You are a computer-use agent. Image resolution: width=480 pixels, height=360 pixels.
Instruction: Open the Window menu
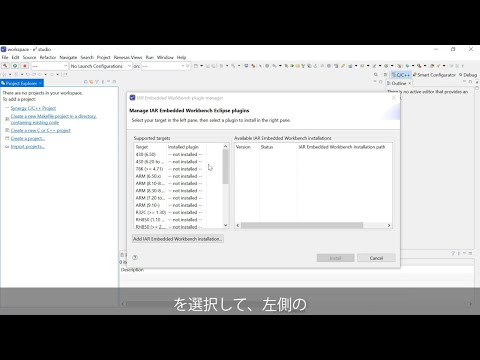click(x=165, y=57)
